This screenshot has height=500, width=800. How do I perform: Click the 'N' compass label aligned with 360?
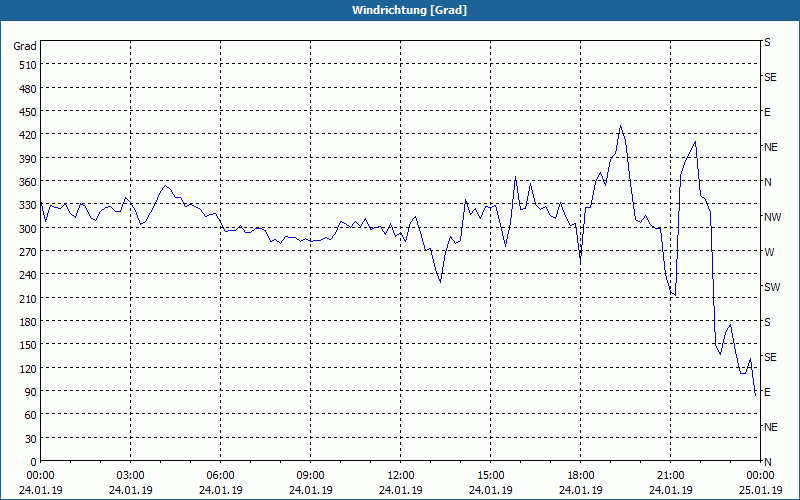coord(767,182)
